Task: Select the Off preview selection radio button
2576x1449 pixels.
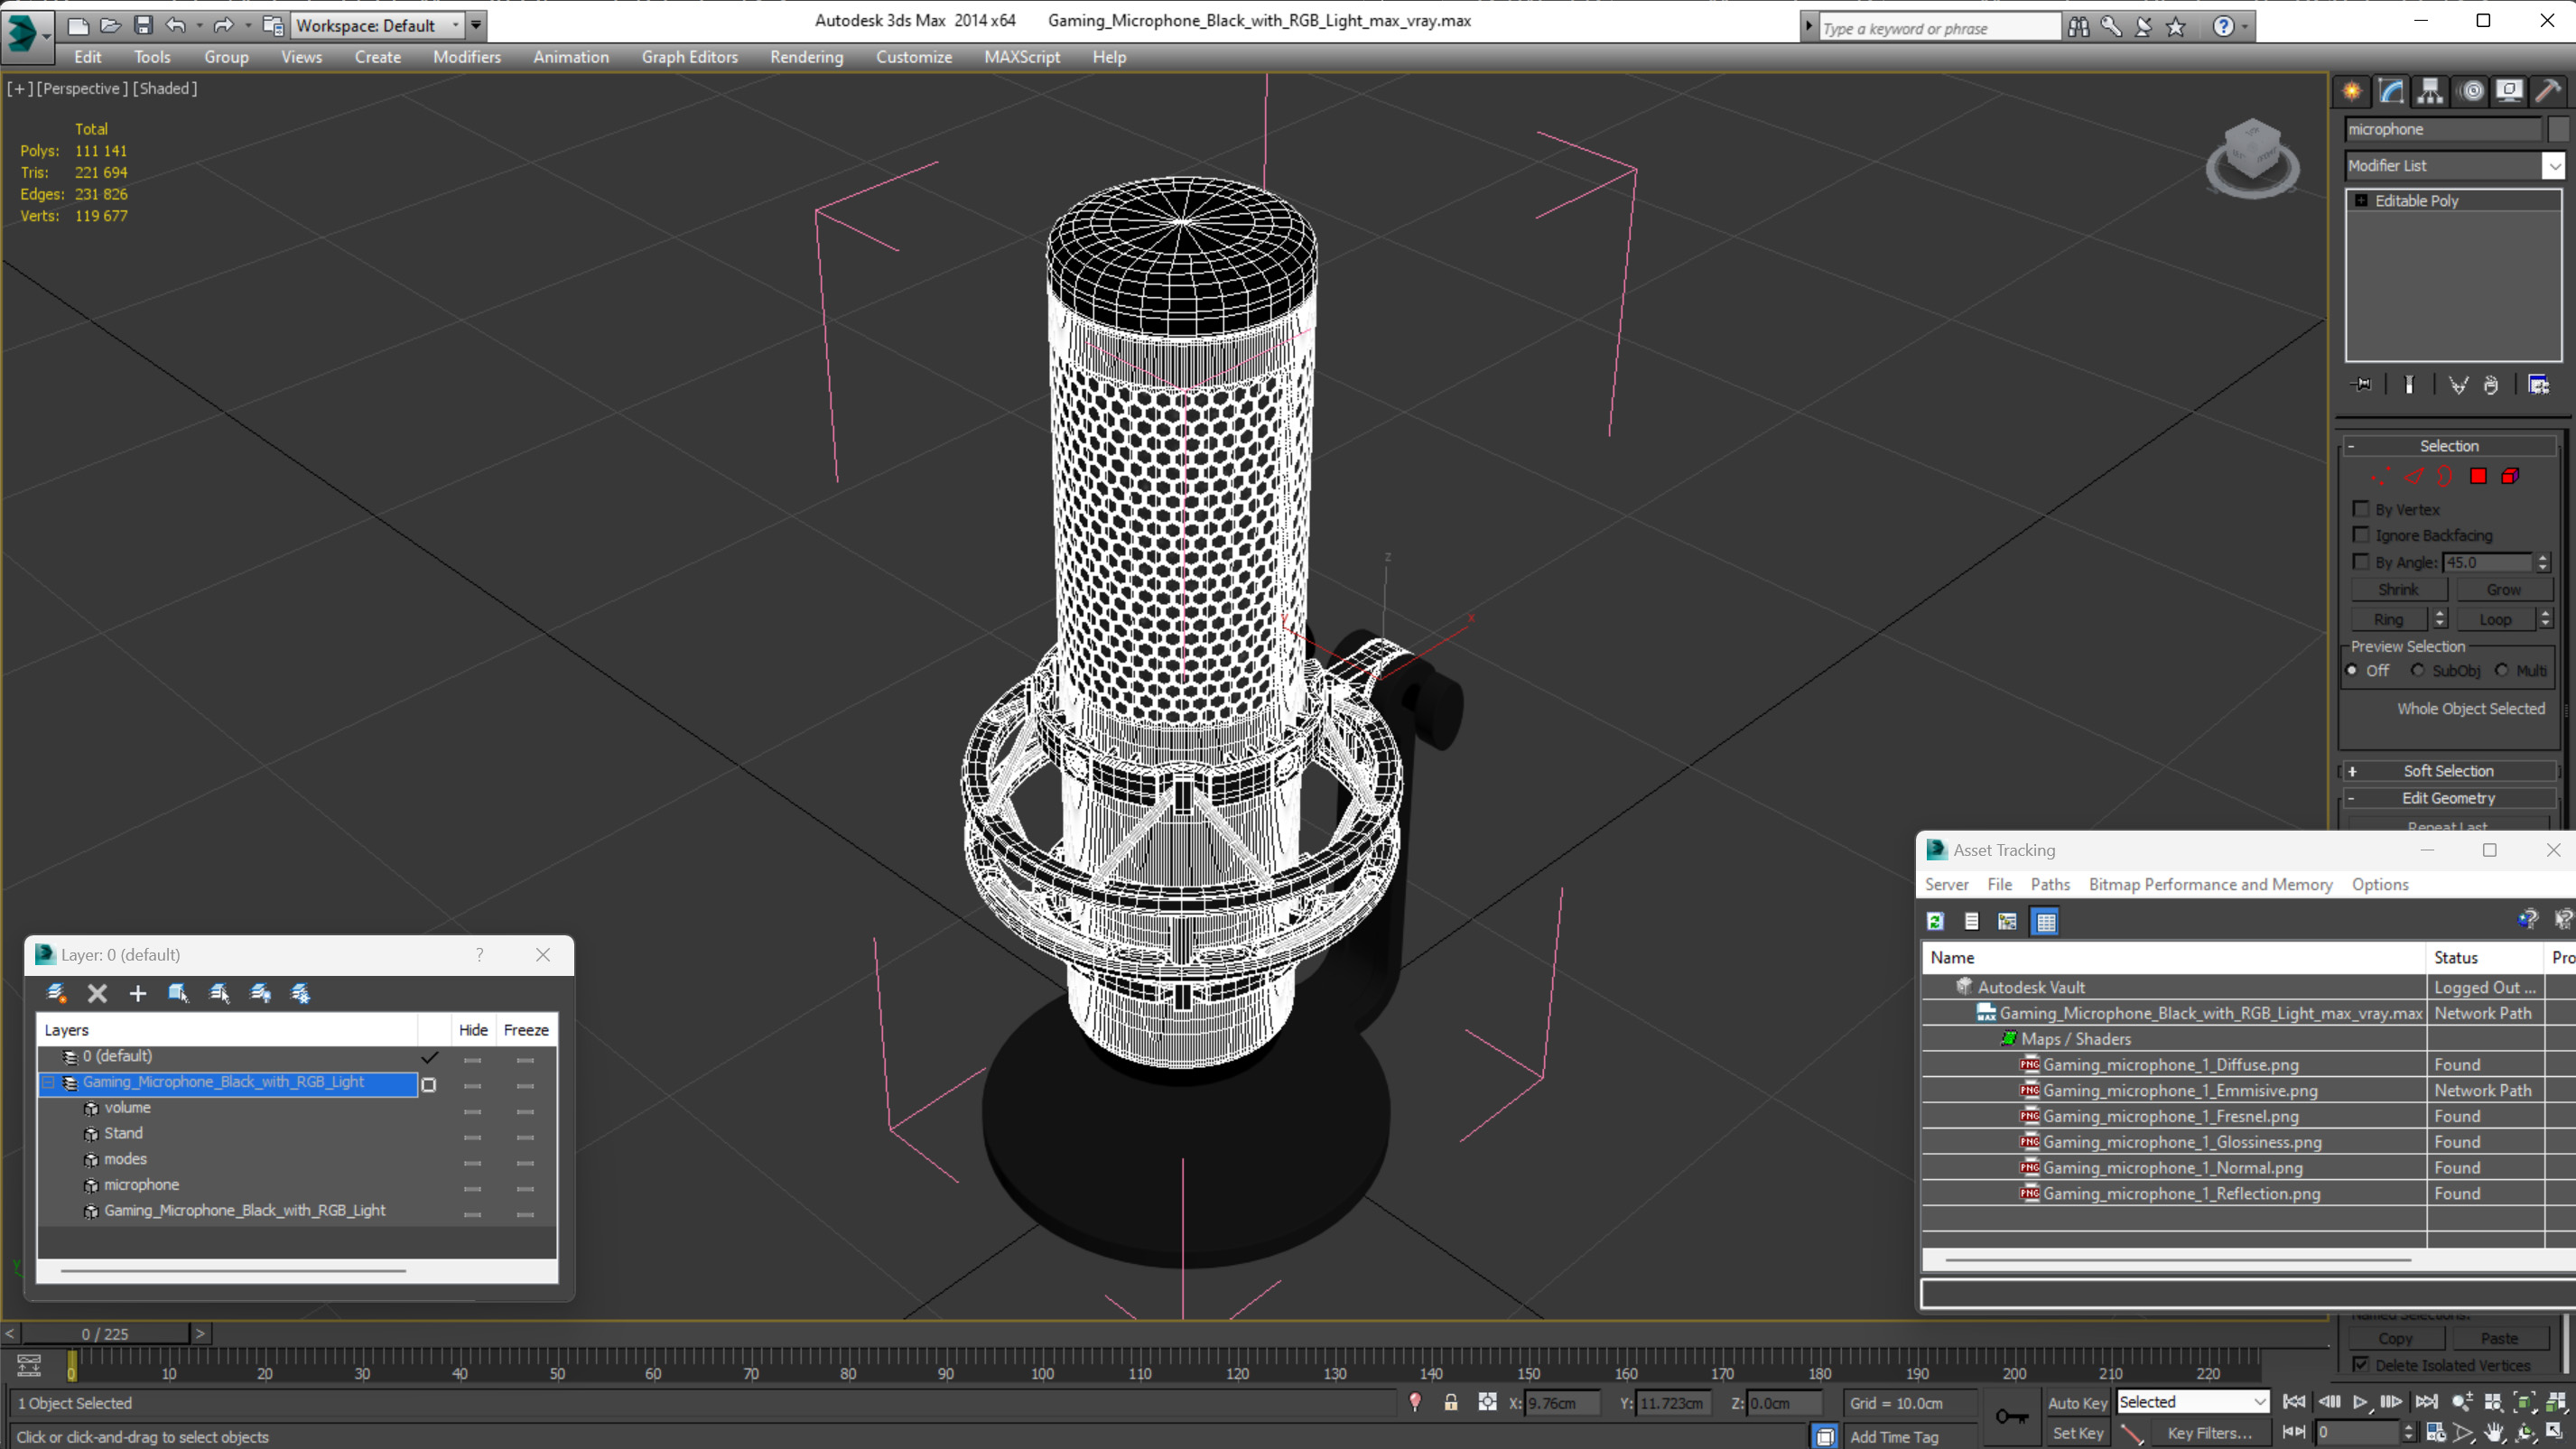Action: [2352, 670]
